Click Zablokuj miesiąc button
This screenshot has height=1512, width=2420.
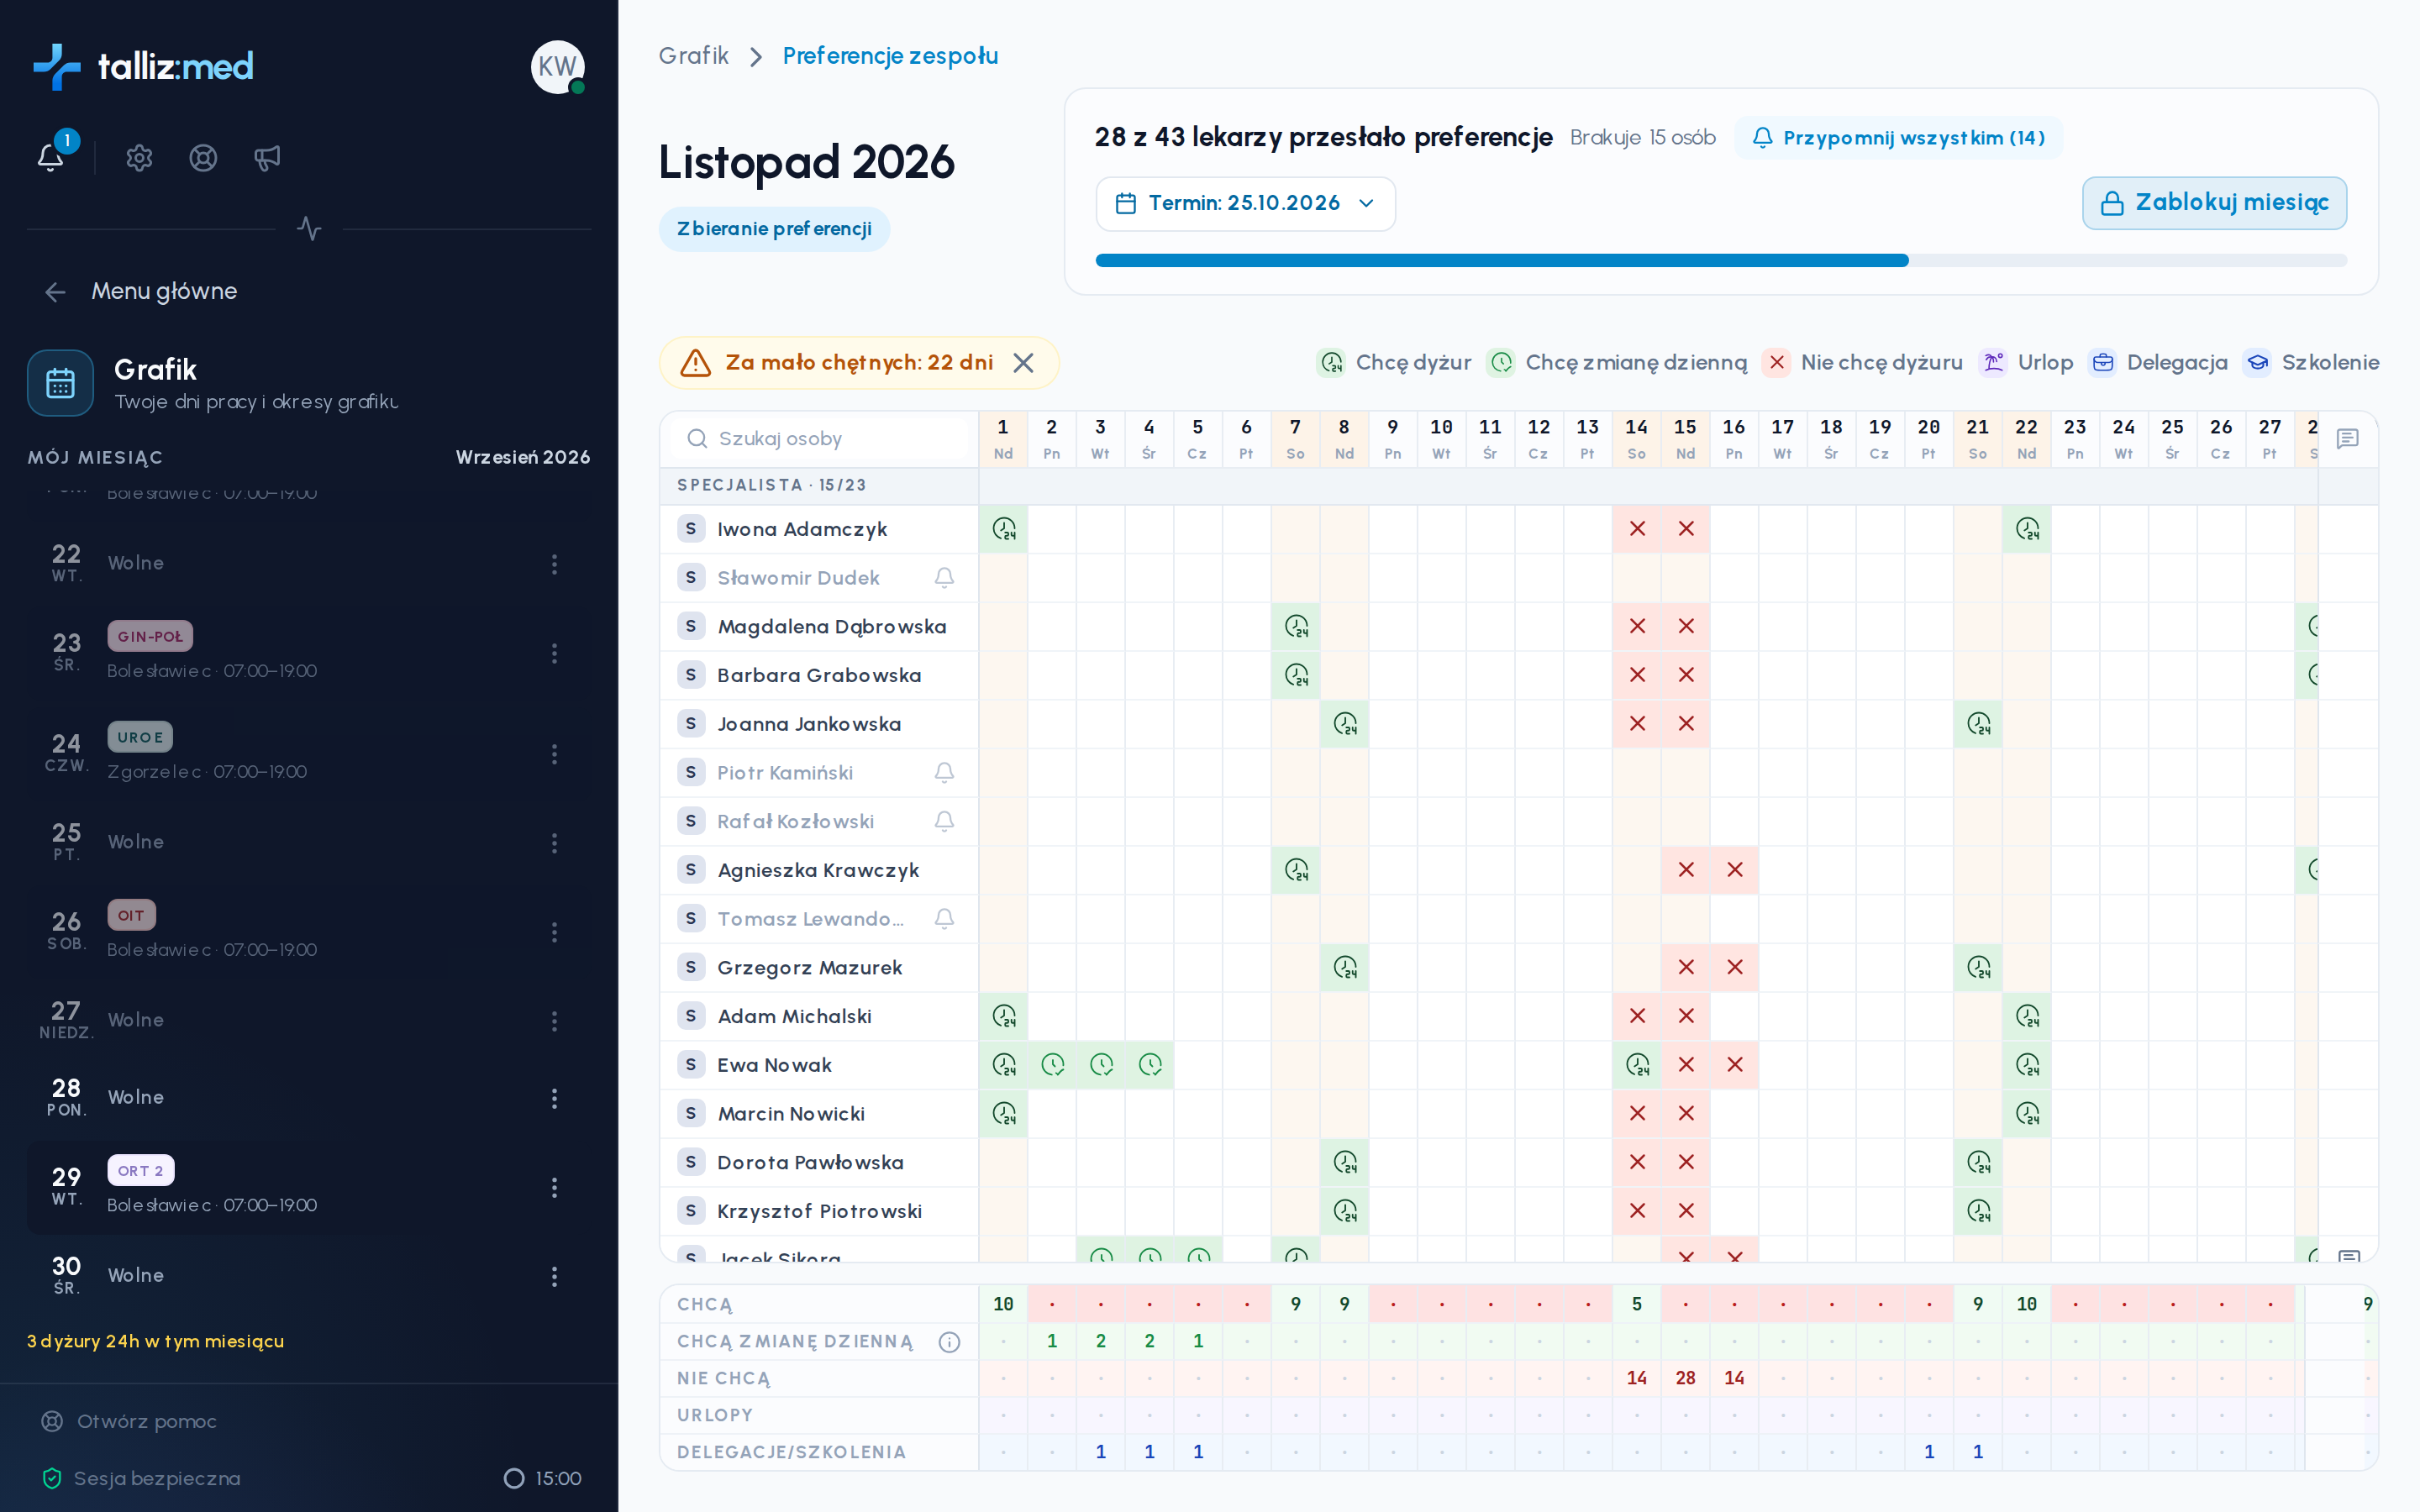2214,203
